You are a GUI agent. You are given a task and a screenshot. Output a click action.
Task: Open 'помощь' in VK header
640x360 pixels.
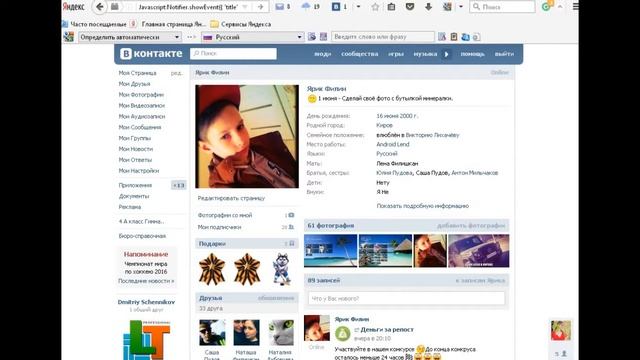pos(473,54)
